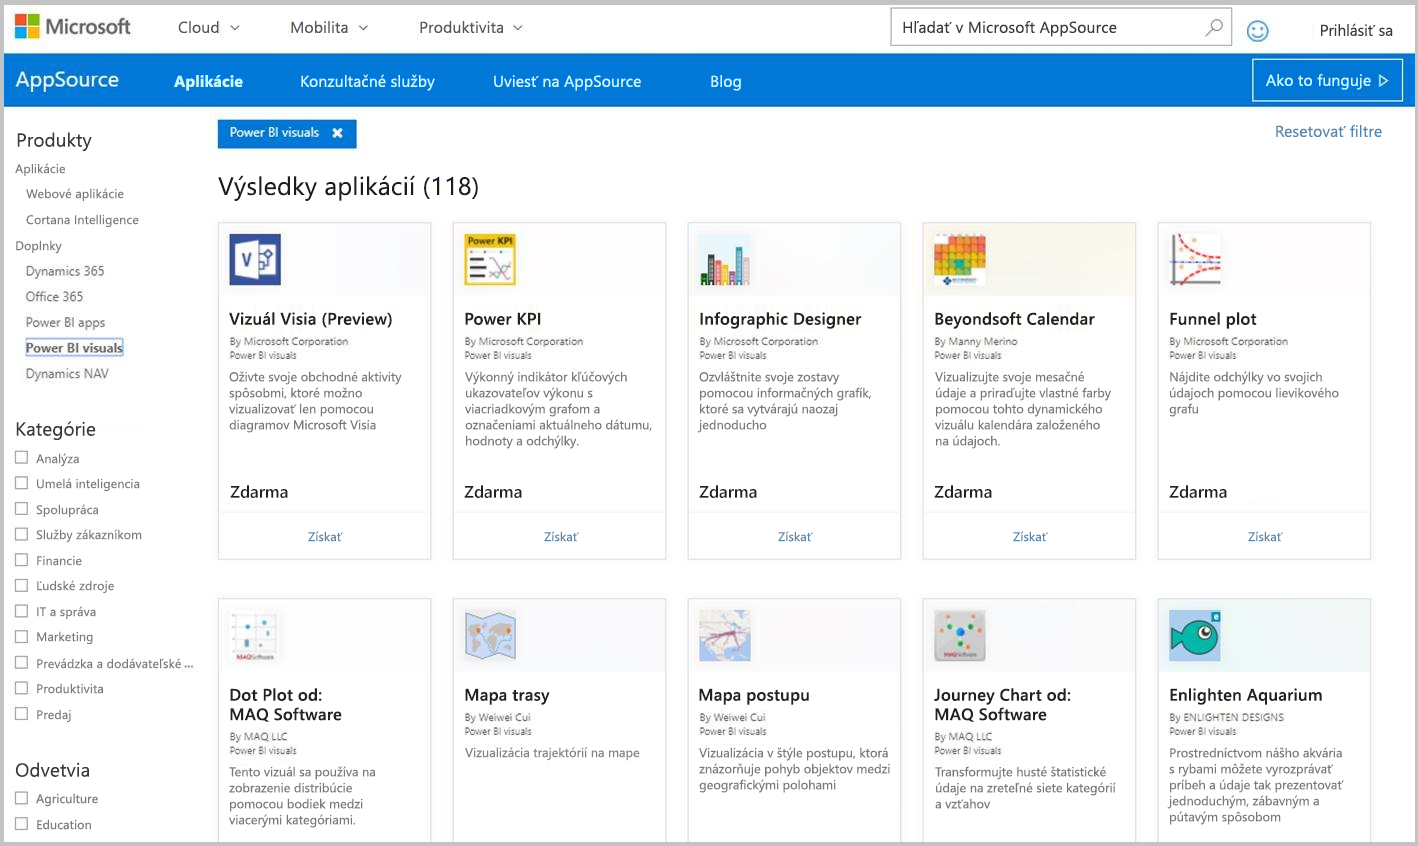Open the feedback smiley icon
1418x846 pixels.
[1257, 30]
